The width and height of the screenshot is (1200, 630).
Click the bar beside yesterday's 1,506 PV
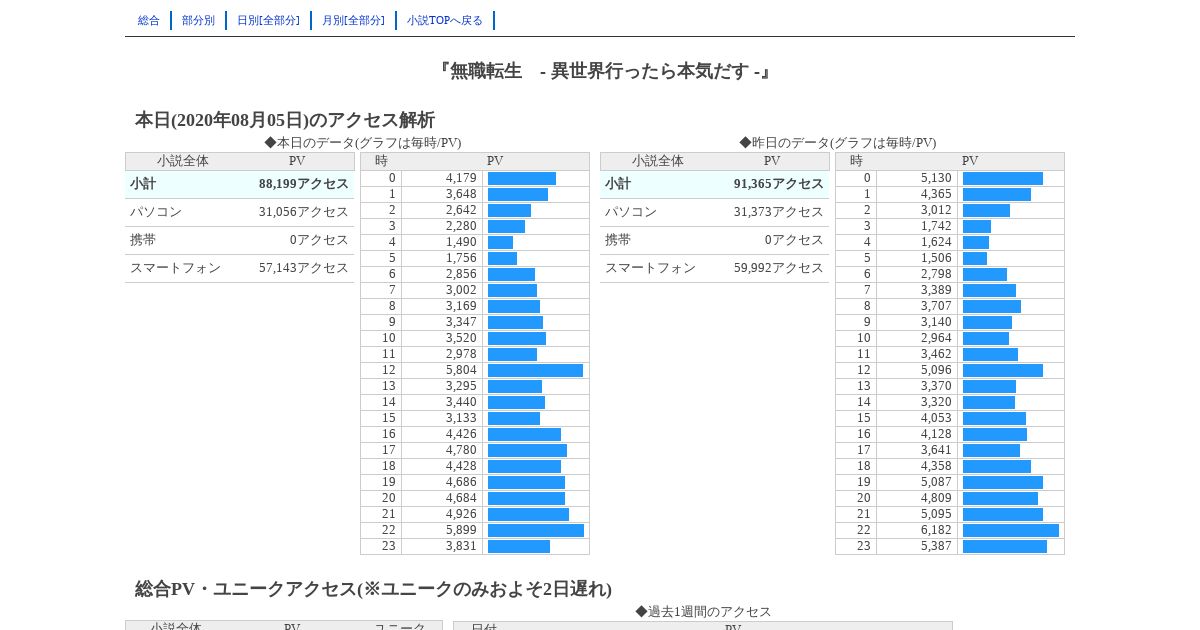(x=975, y=258)
